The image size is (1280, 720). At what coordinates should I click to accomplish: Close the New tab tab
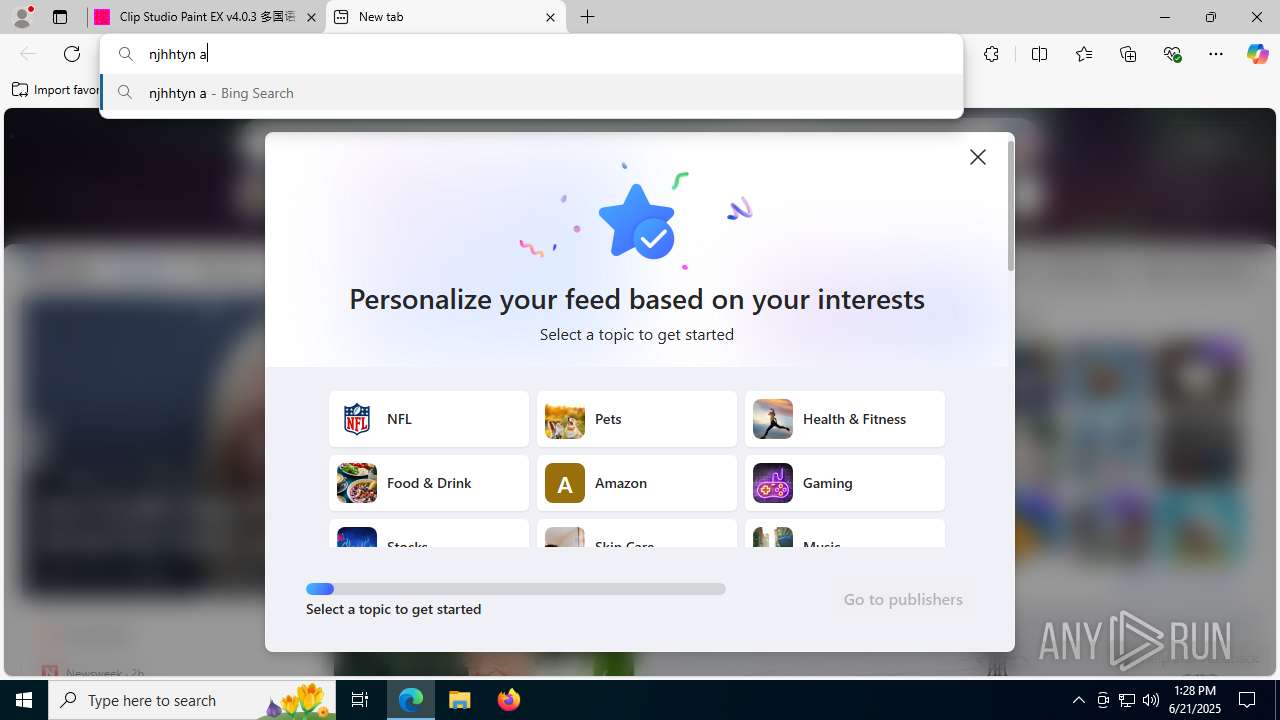[550, 17]
